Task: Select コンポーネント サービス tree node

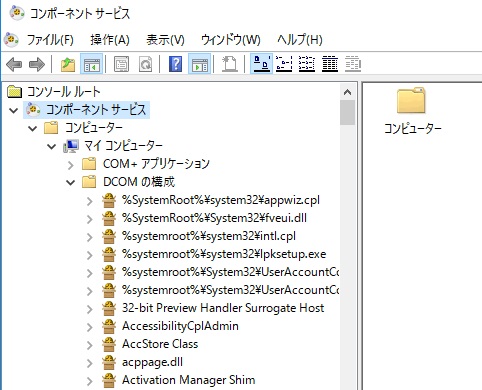Action: [x=96, y=110]
